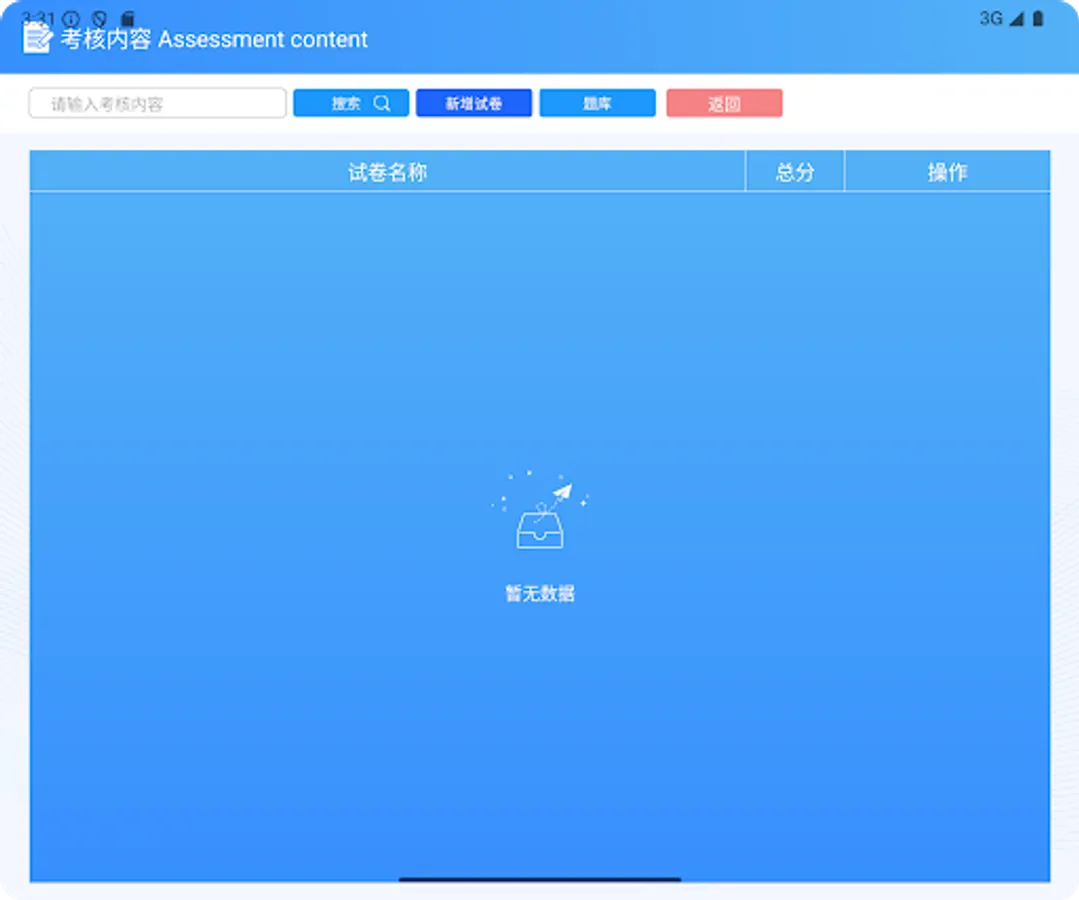Image resolution: width=1079 pixels, height=900 pixels.
Task: Select the 试卷名称 column header
Action: [x=387, y=171]
